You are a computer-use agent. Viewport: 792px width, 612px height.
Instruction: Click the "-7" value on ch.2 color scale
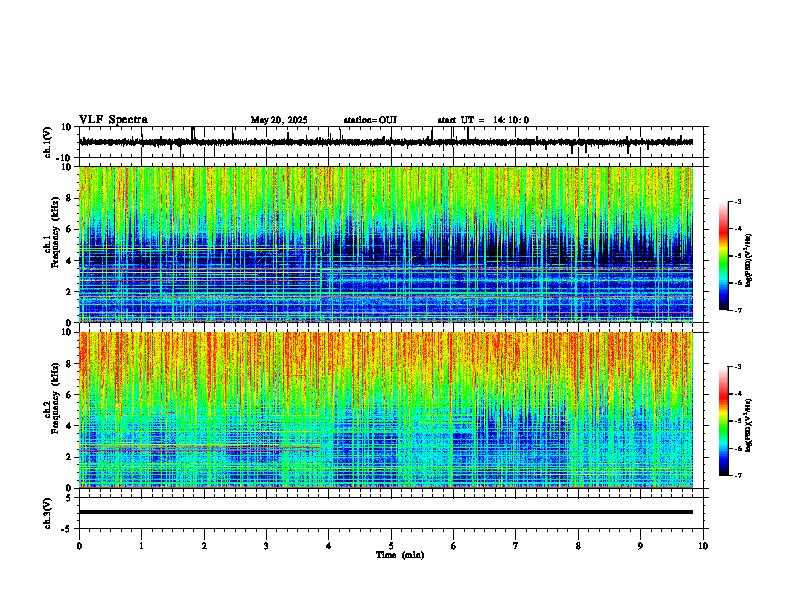738,475
